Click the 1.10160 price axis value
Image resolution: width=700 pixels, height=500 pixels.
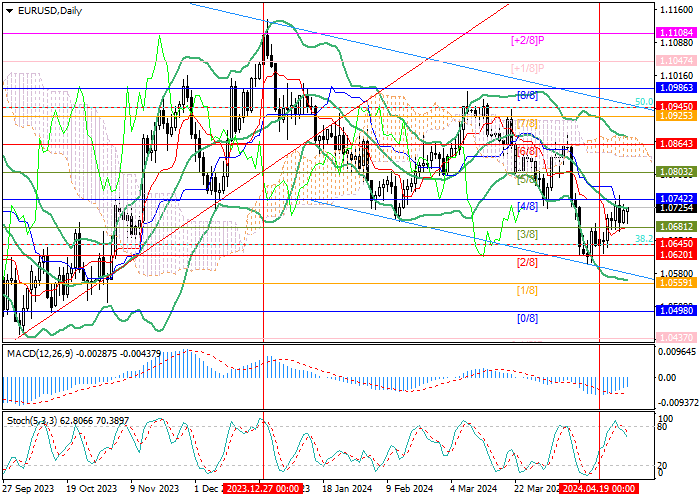tap(677, 75)
